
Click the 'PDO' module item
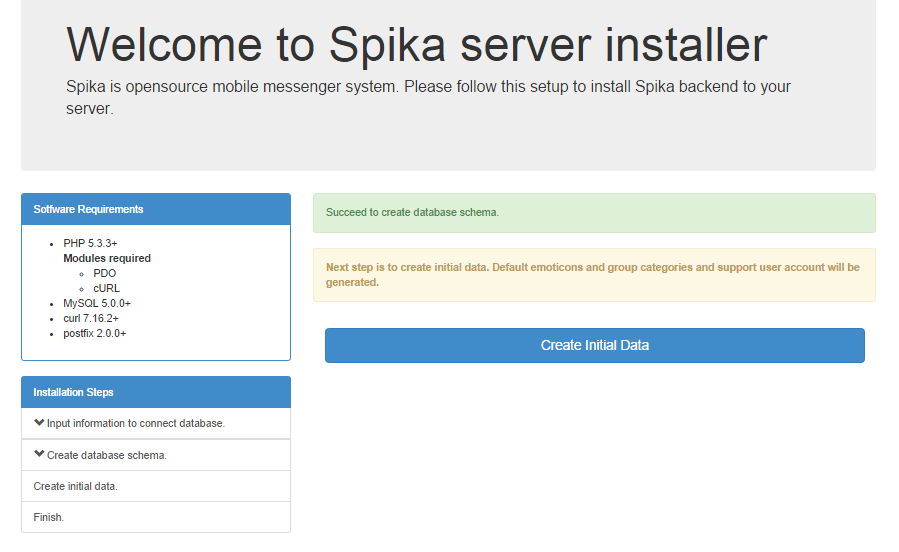coord(104,273)
